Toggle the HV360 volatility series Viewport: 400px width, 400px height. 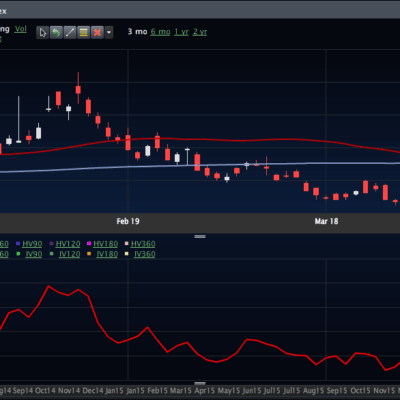tap(143, 244)
